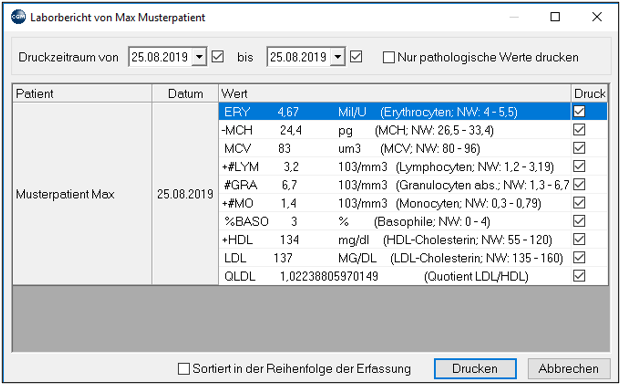Toggle print checkbox for -MCH row

[579, 130]
